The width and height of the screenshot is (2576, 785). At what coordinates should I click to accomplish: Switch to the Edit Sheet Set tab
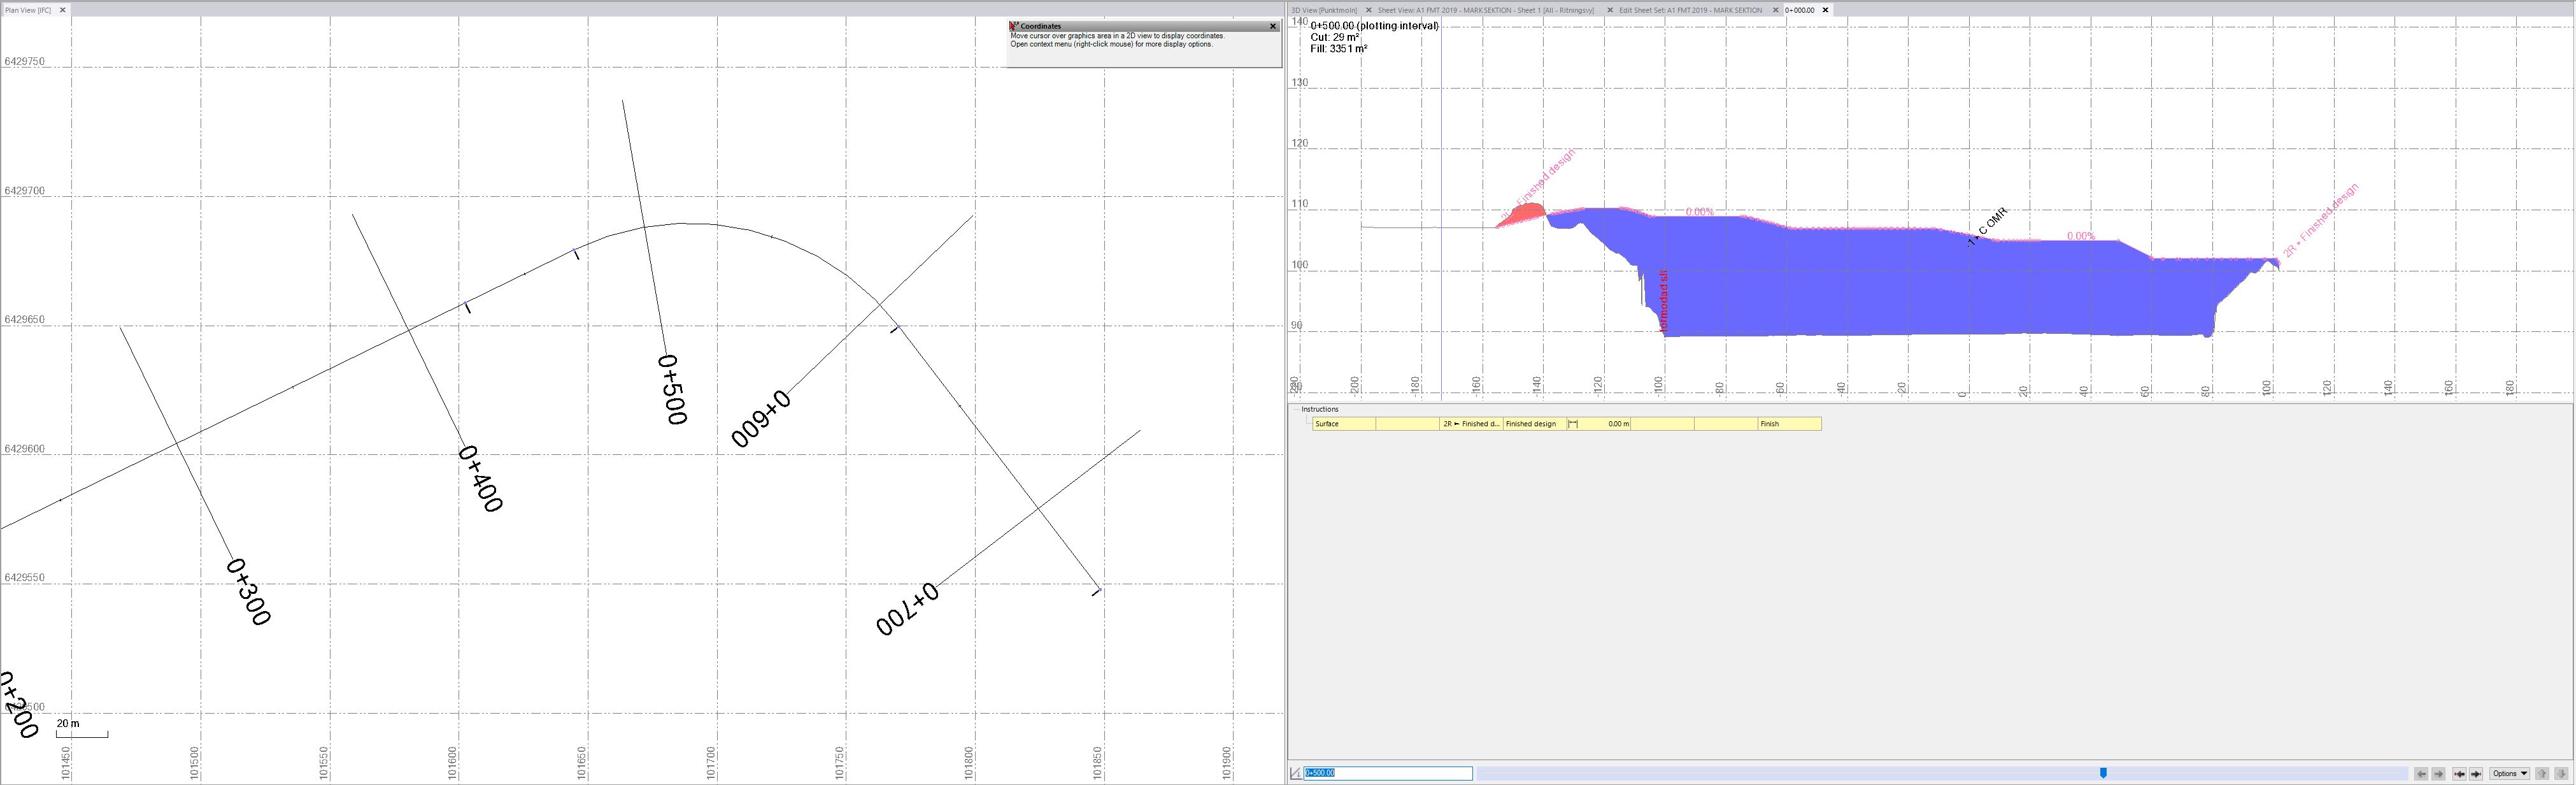pyautogui.click(x=1690, y=10)
